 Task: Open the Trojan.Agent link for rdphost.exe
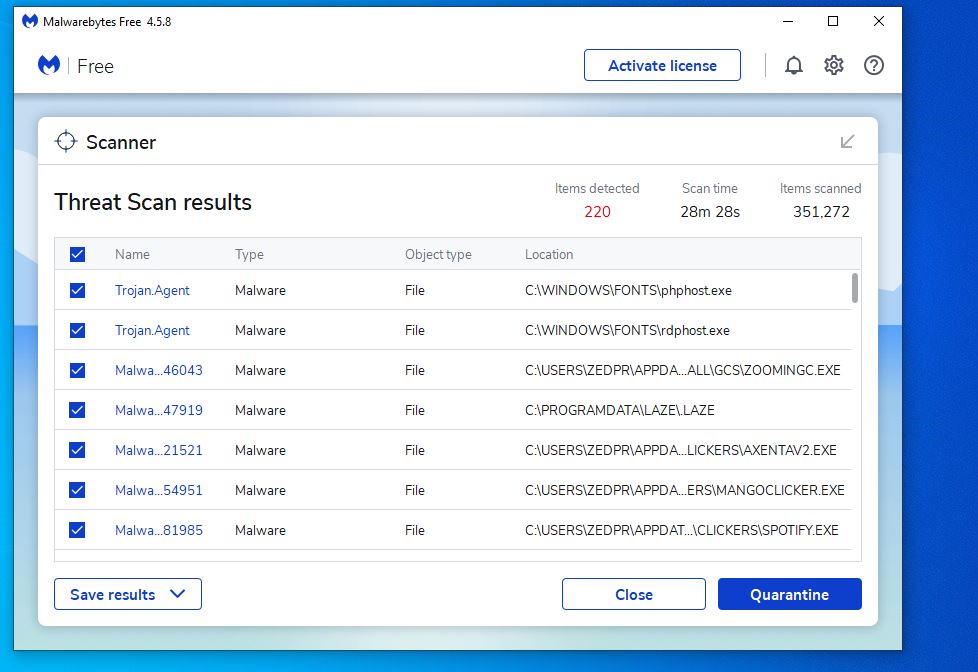coord(152,330)
